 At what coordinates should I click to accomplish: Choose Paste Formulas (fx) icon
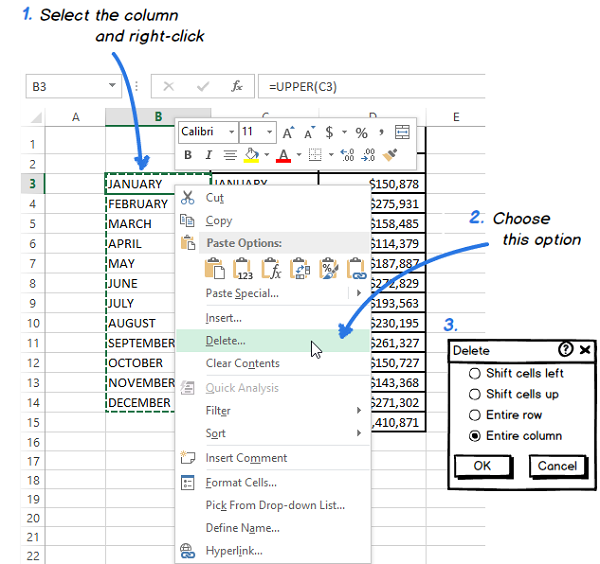[271, 268]
